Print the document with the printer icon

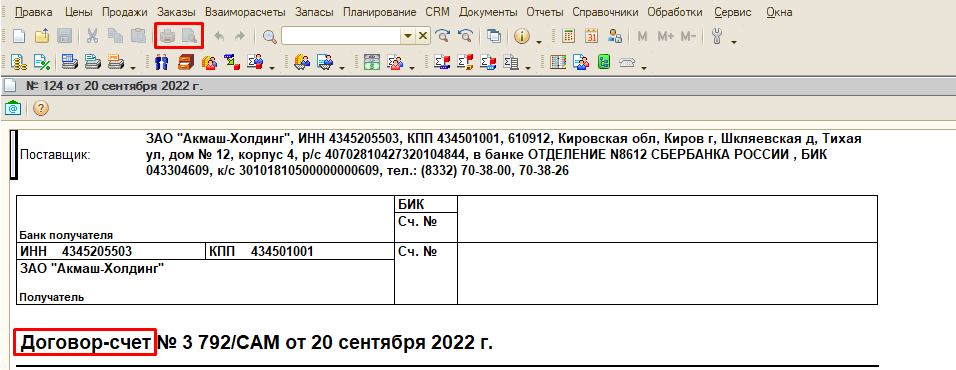tap(167, 37)
